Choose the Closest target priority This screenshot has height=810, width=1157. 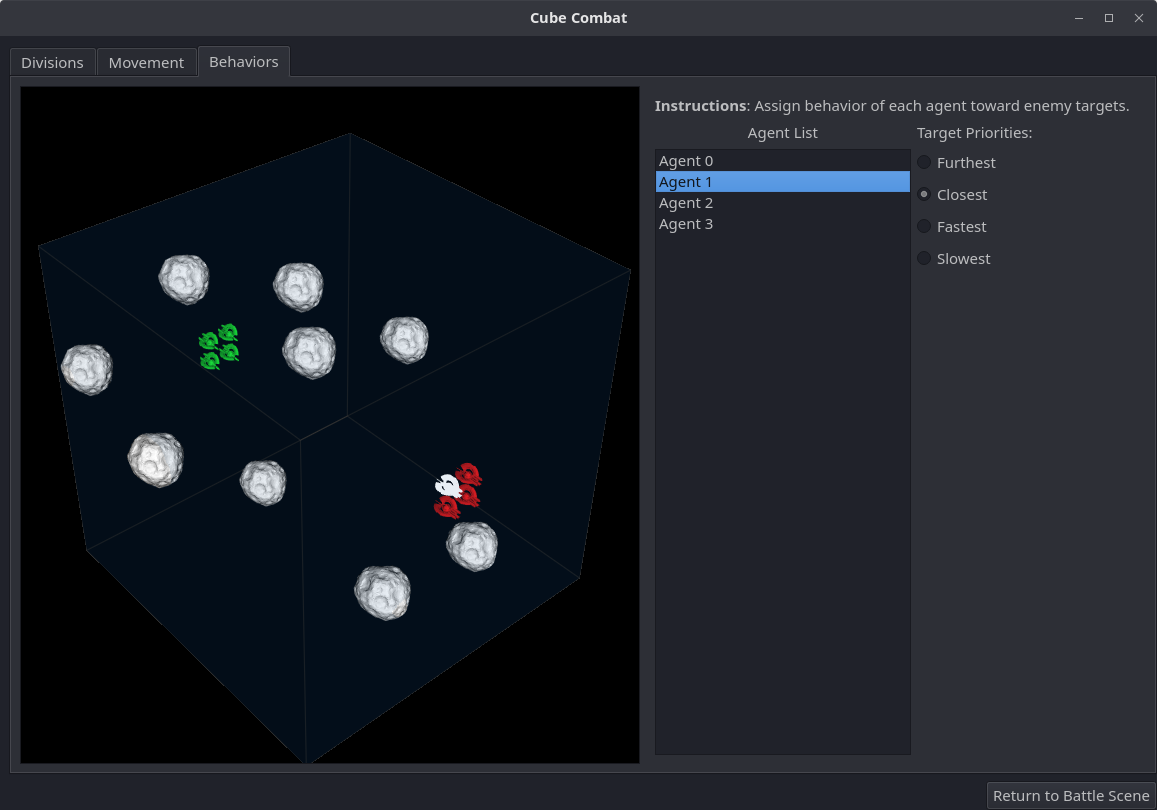coord(924,194)
